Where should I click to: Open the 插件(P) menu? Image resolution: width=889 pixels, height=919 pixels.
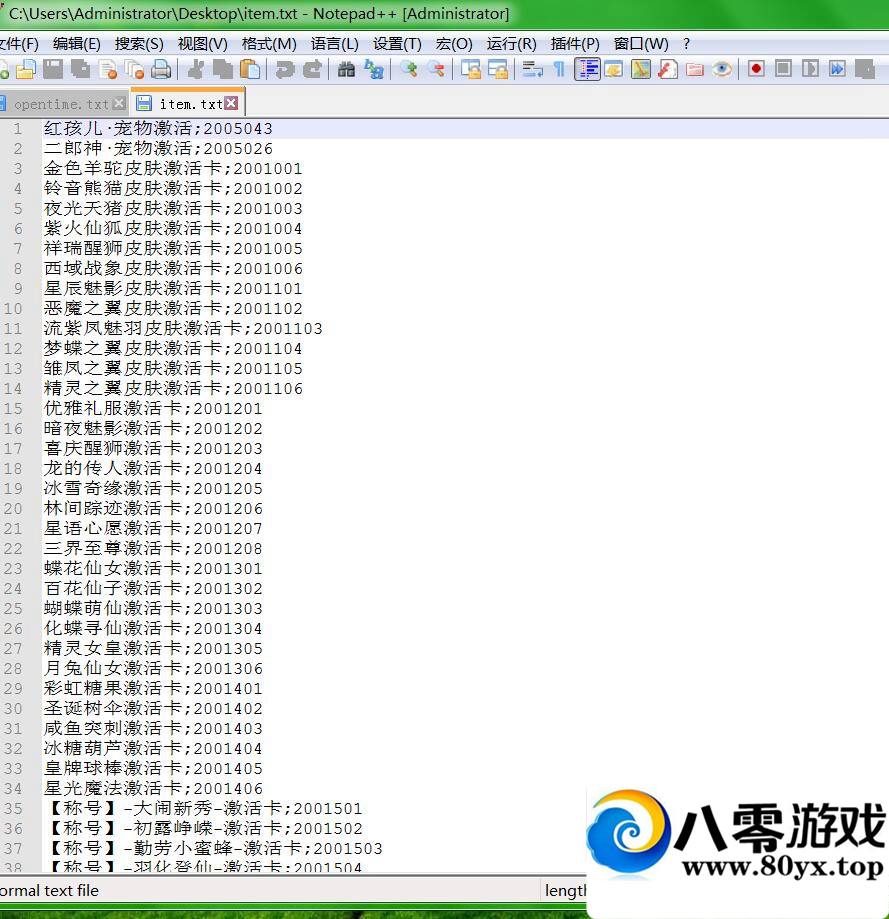(x=575, y=44)
